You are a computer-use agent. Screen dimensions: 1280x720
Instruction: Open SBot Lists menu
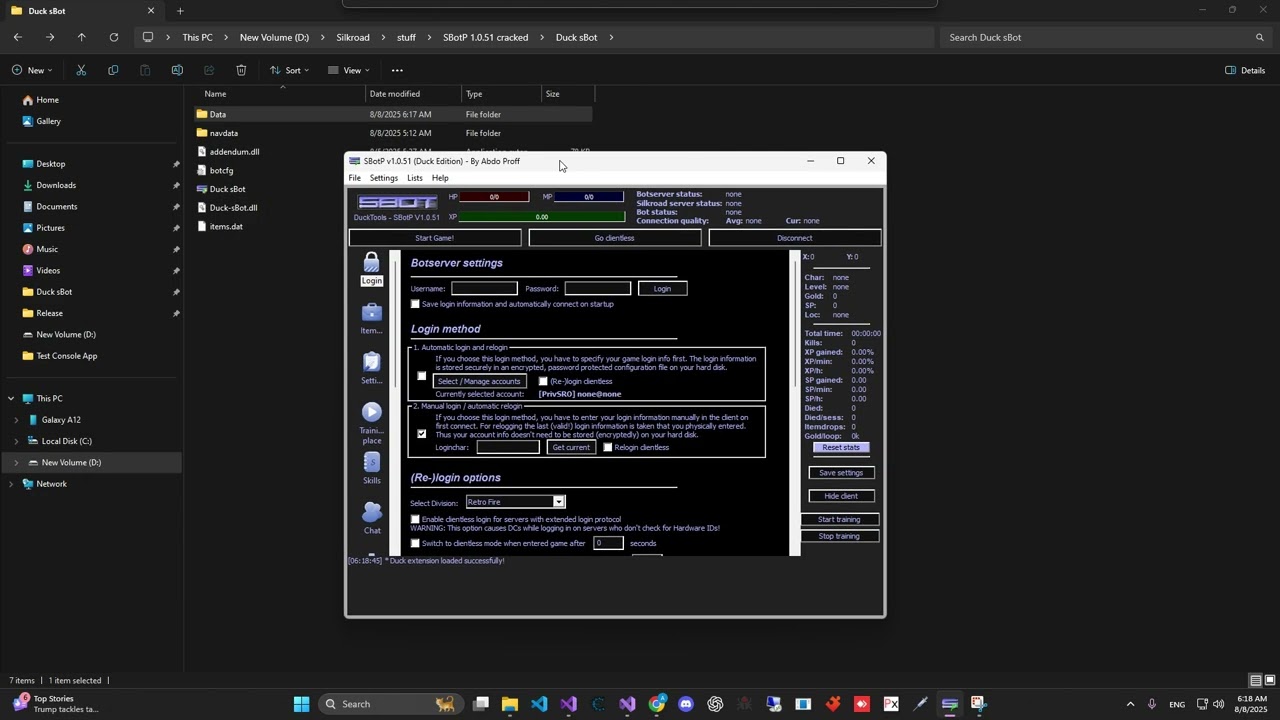click(414, 178)
